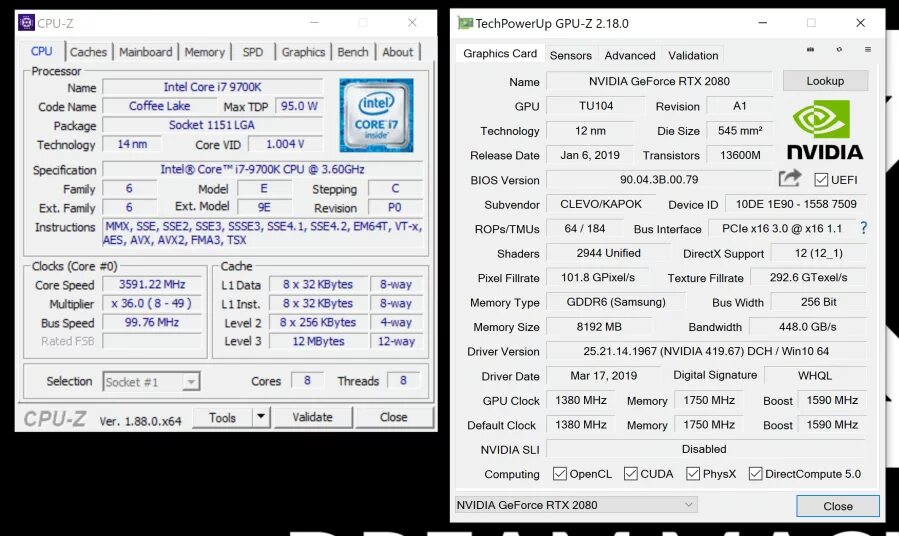The width and height of the screenshot is (899, 536).
Task: Click the Subvendor CLEVO/KAPOK value
Action: point(601,204)
